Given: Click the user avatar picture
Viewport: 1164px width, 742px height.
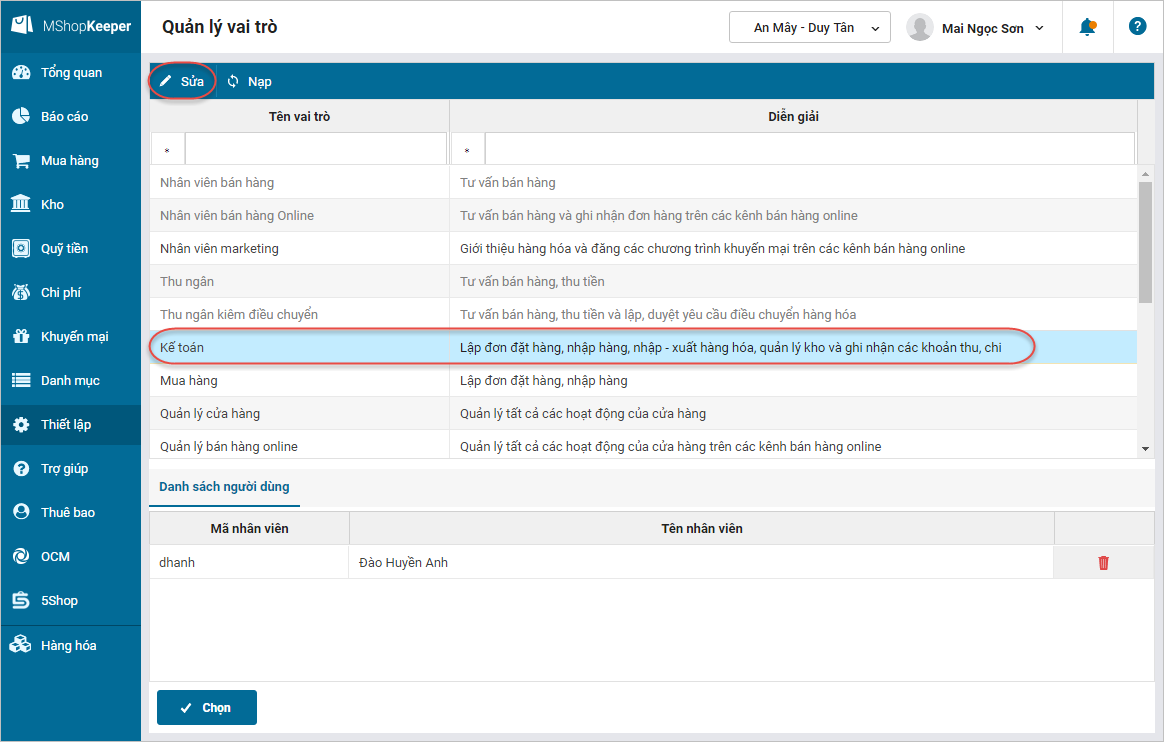Looking at the screenshot, I should [x=920, y=27].
